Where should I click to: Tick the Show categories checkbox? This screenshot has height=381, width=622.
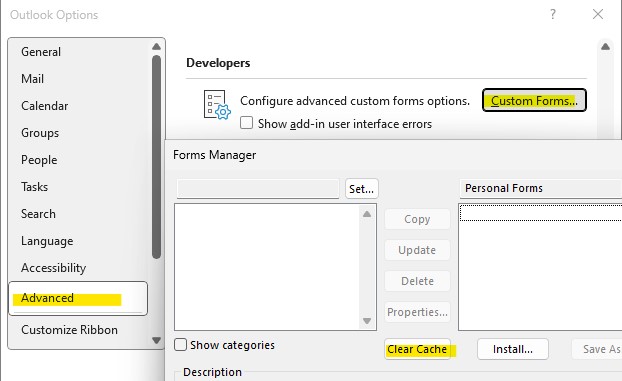click(x=180, y=344)
